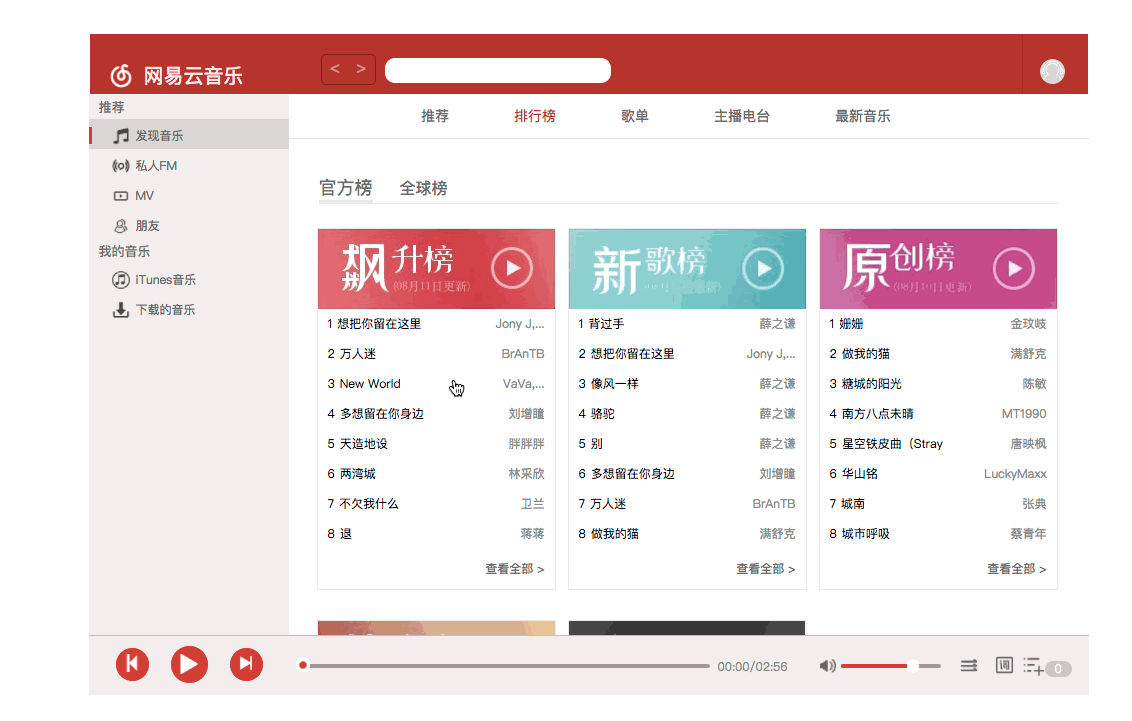Navigate back with the left arrow
Image resolution: width=1132 pixels, height=721 pixels.
[335, 69]
